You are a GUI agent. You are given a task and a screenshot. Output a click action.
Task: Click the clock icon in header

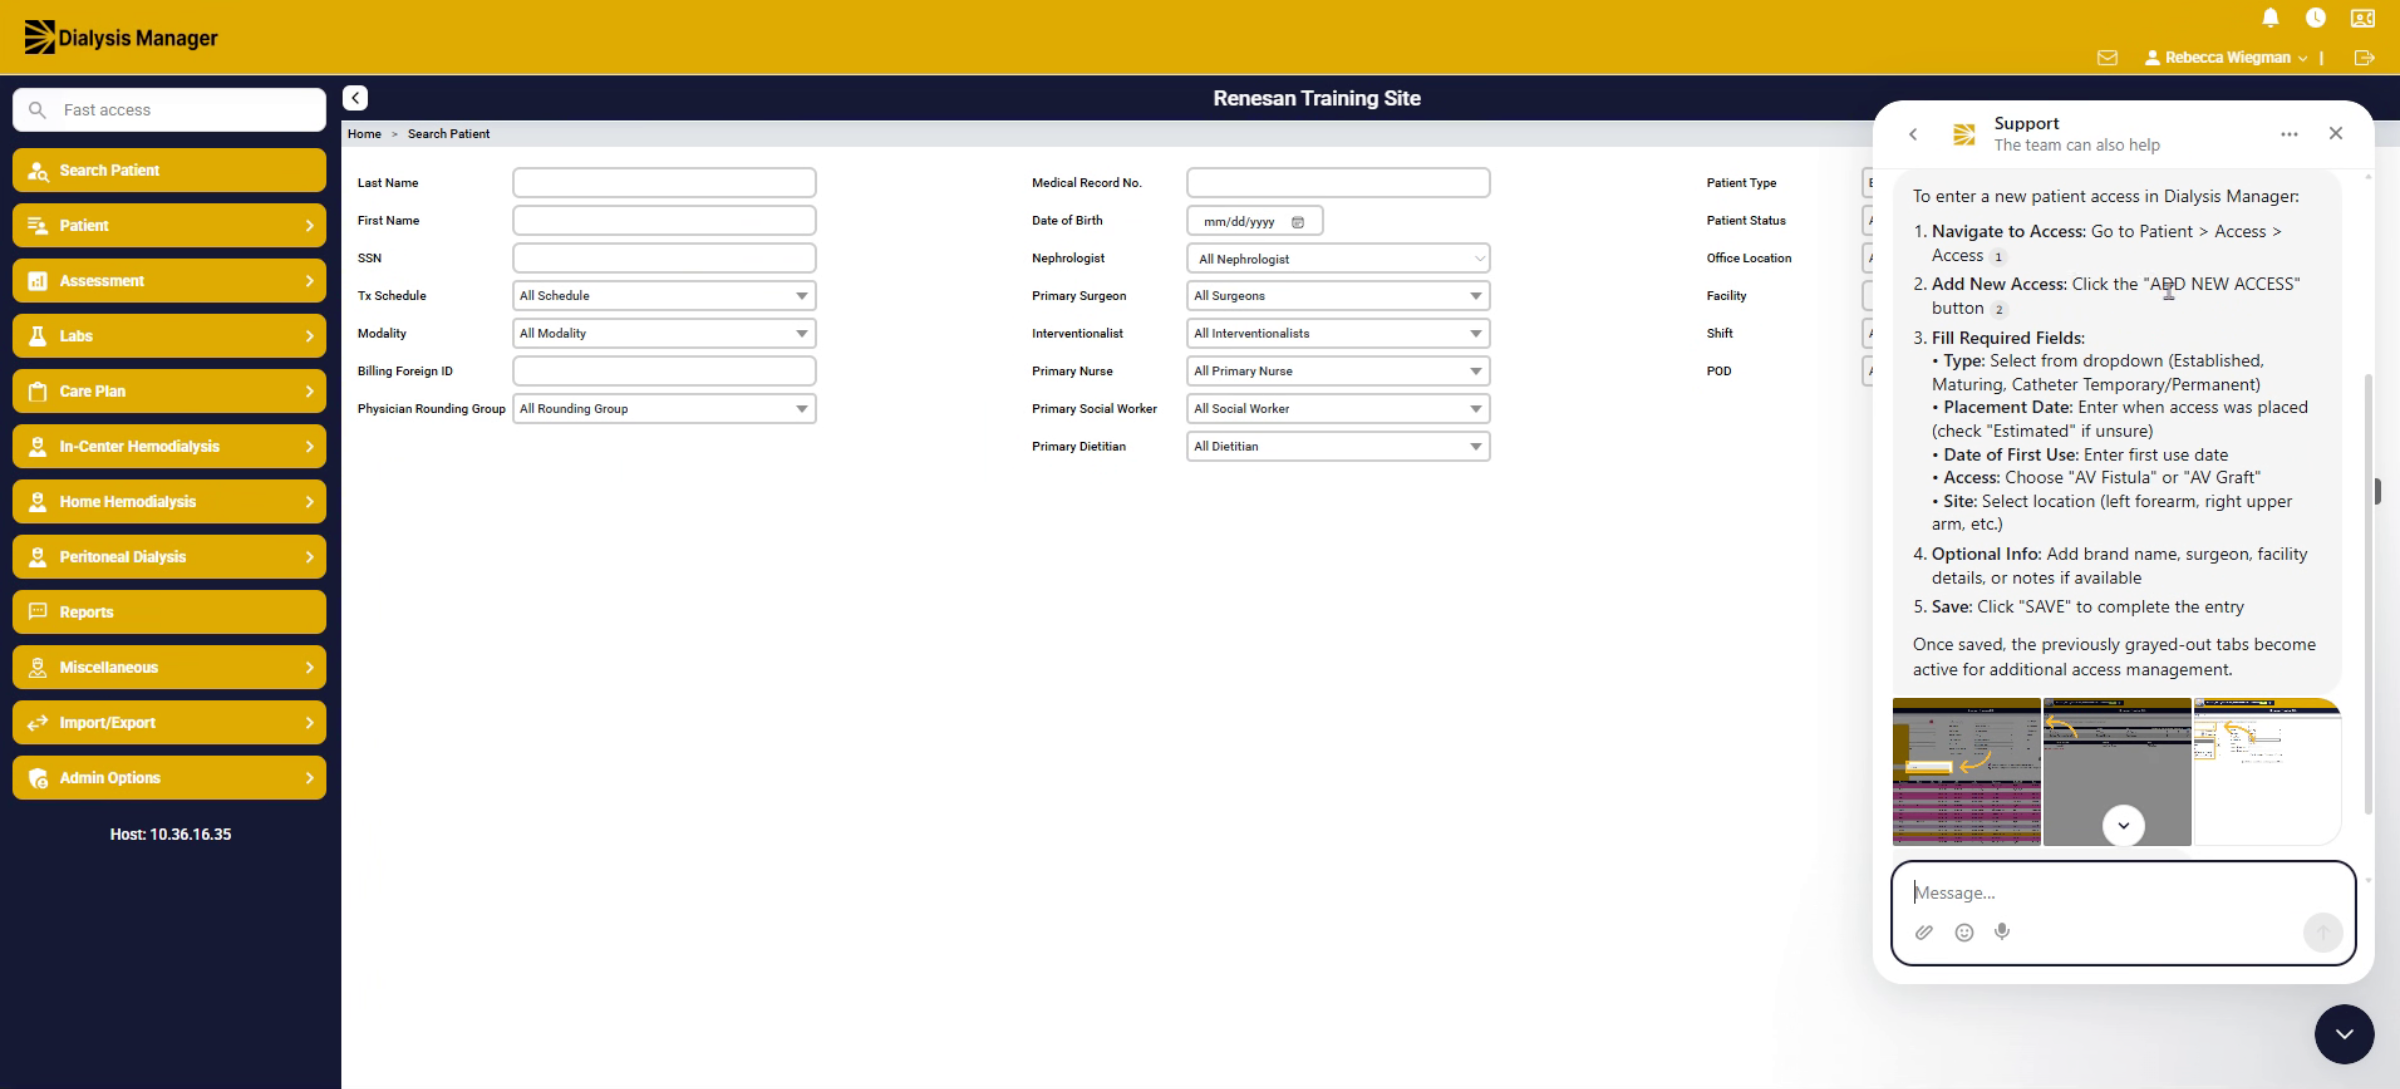(2315, 17)
